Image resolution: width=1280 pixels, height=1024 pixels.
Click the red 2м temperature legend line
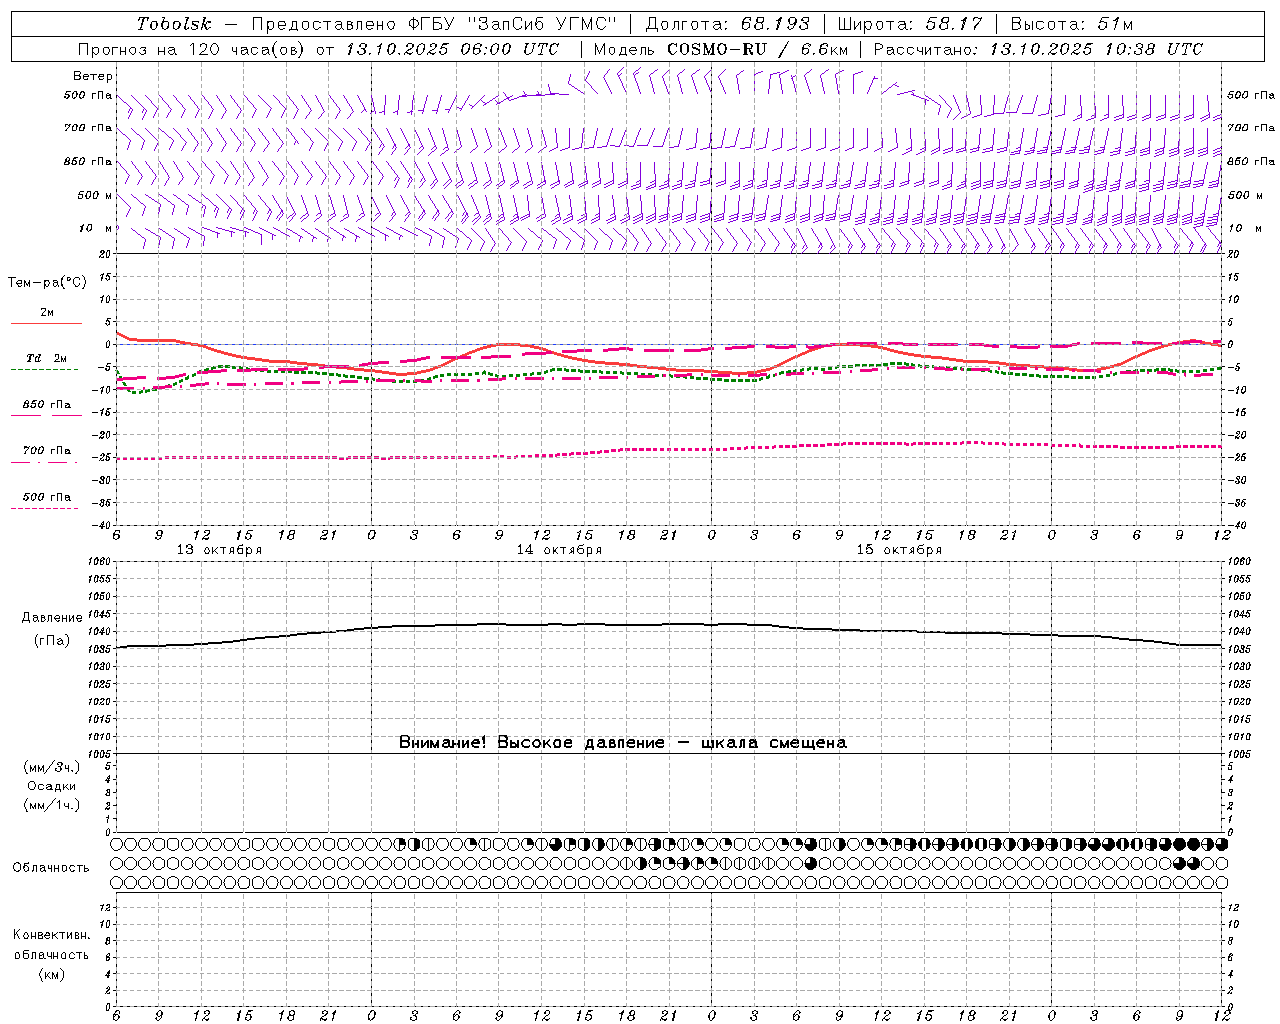click(x=46, y=323)
